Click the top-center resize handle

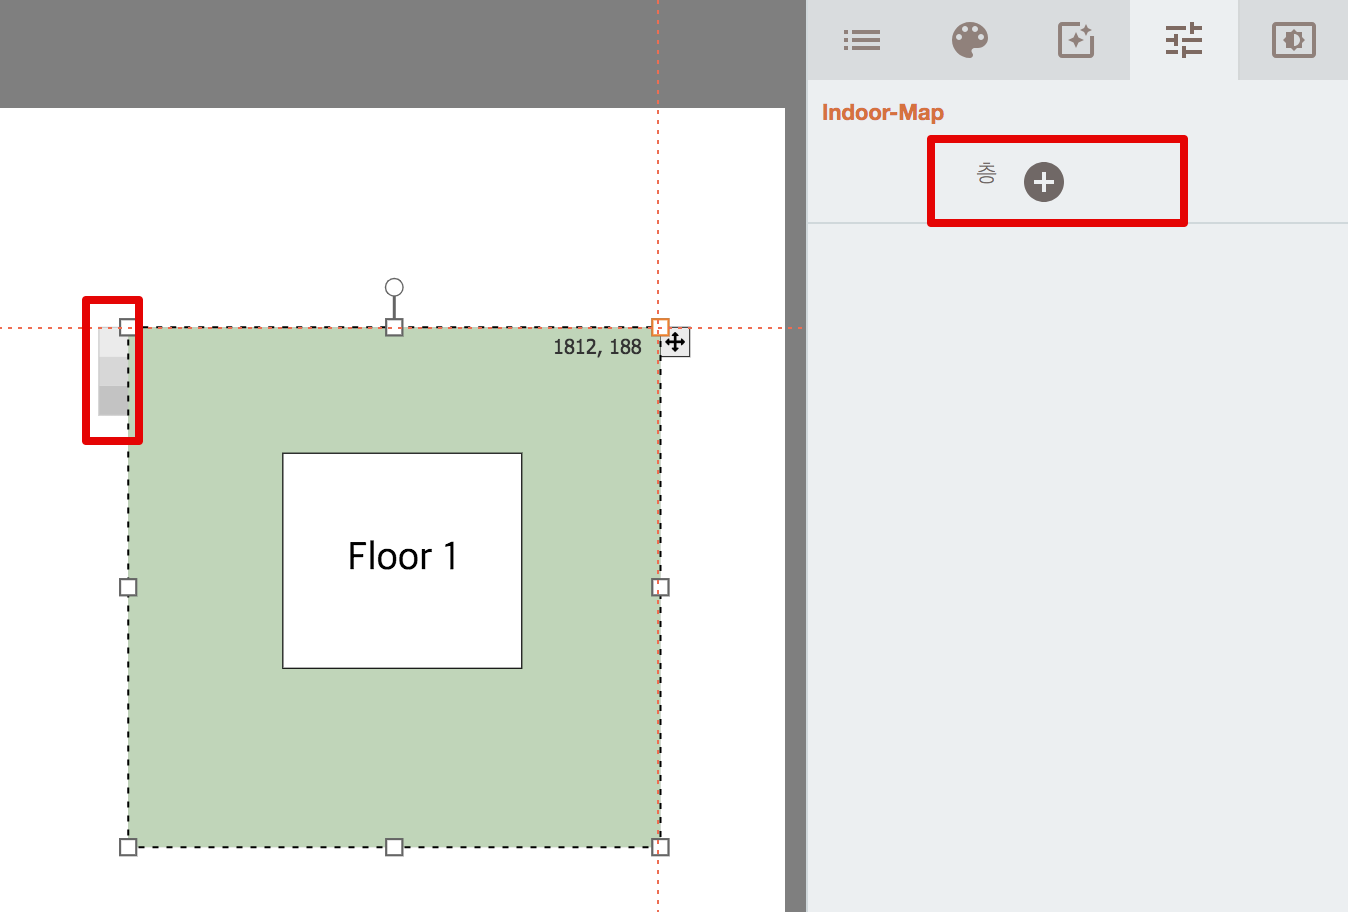click(x=394, y=327)
